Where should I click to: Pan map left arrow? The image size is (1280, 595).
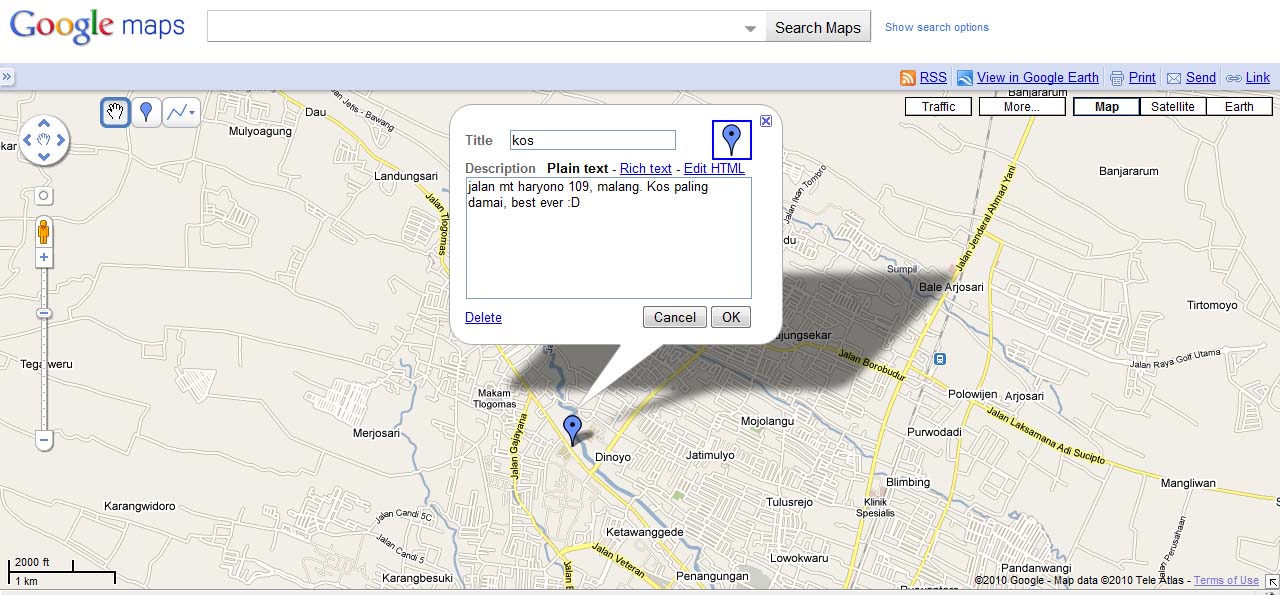[x=28, y=140]
